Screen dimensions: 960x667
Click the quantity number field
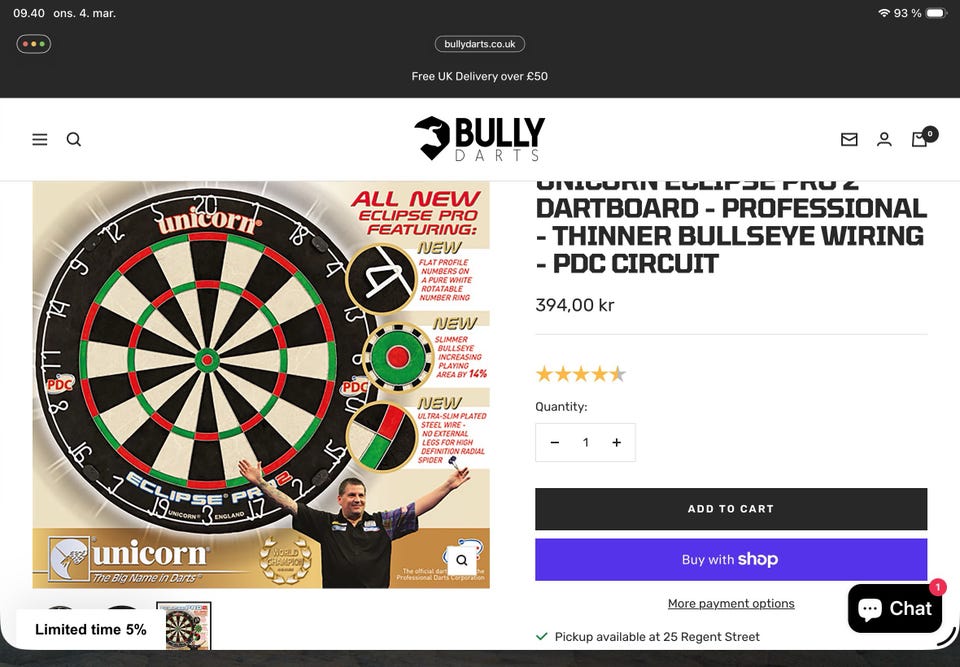(x=586, y=442)
